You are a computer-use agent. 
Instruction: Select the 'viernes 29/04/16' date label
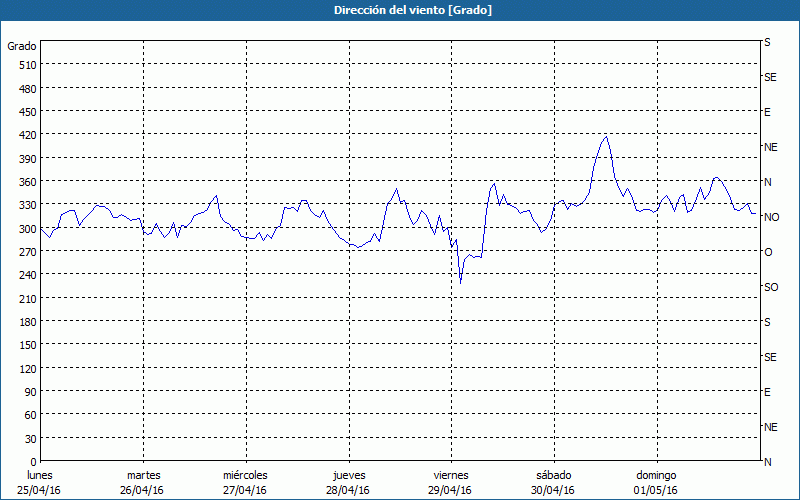450,482
